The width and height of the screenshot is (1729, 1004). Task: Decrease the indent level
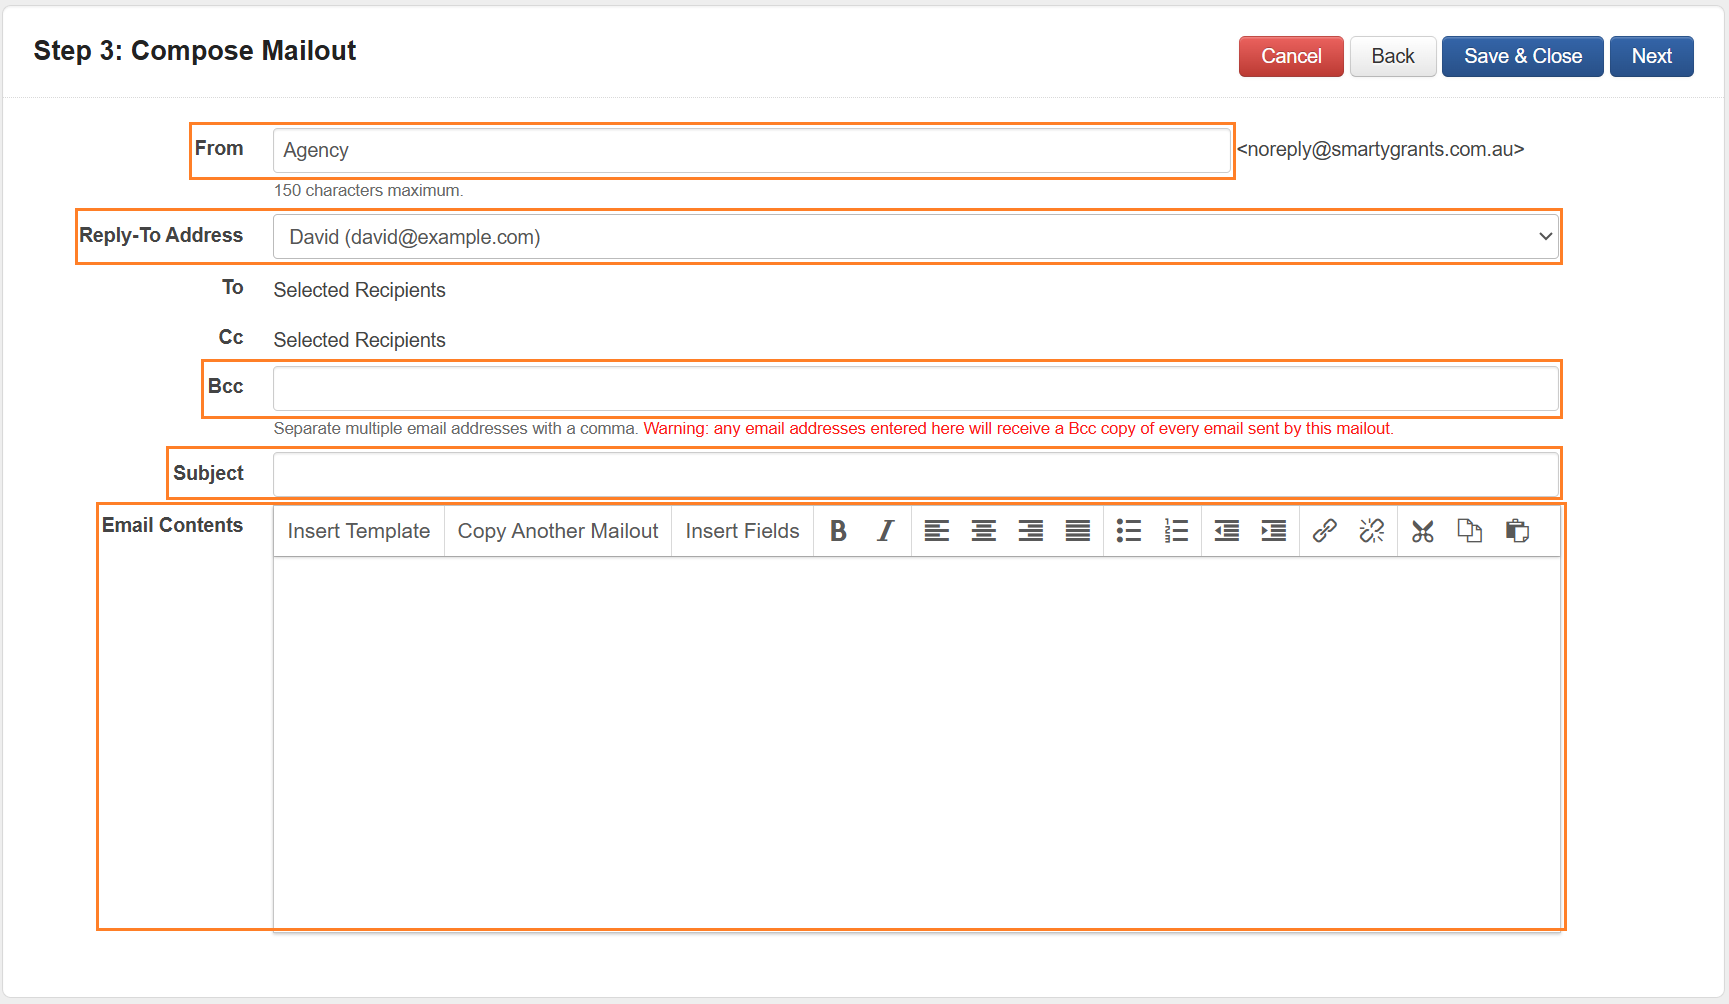pyautogui.click(x=1226, y=531)
